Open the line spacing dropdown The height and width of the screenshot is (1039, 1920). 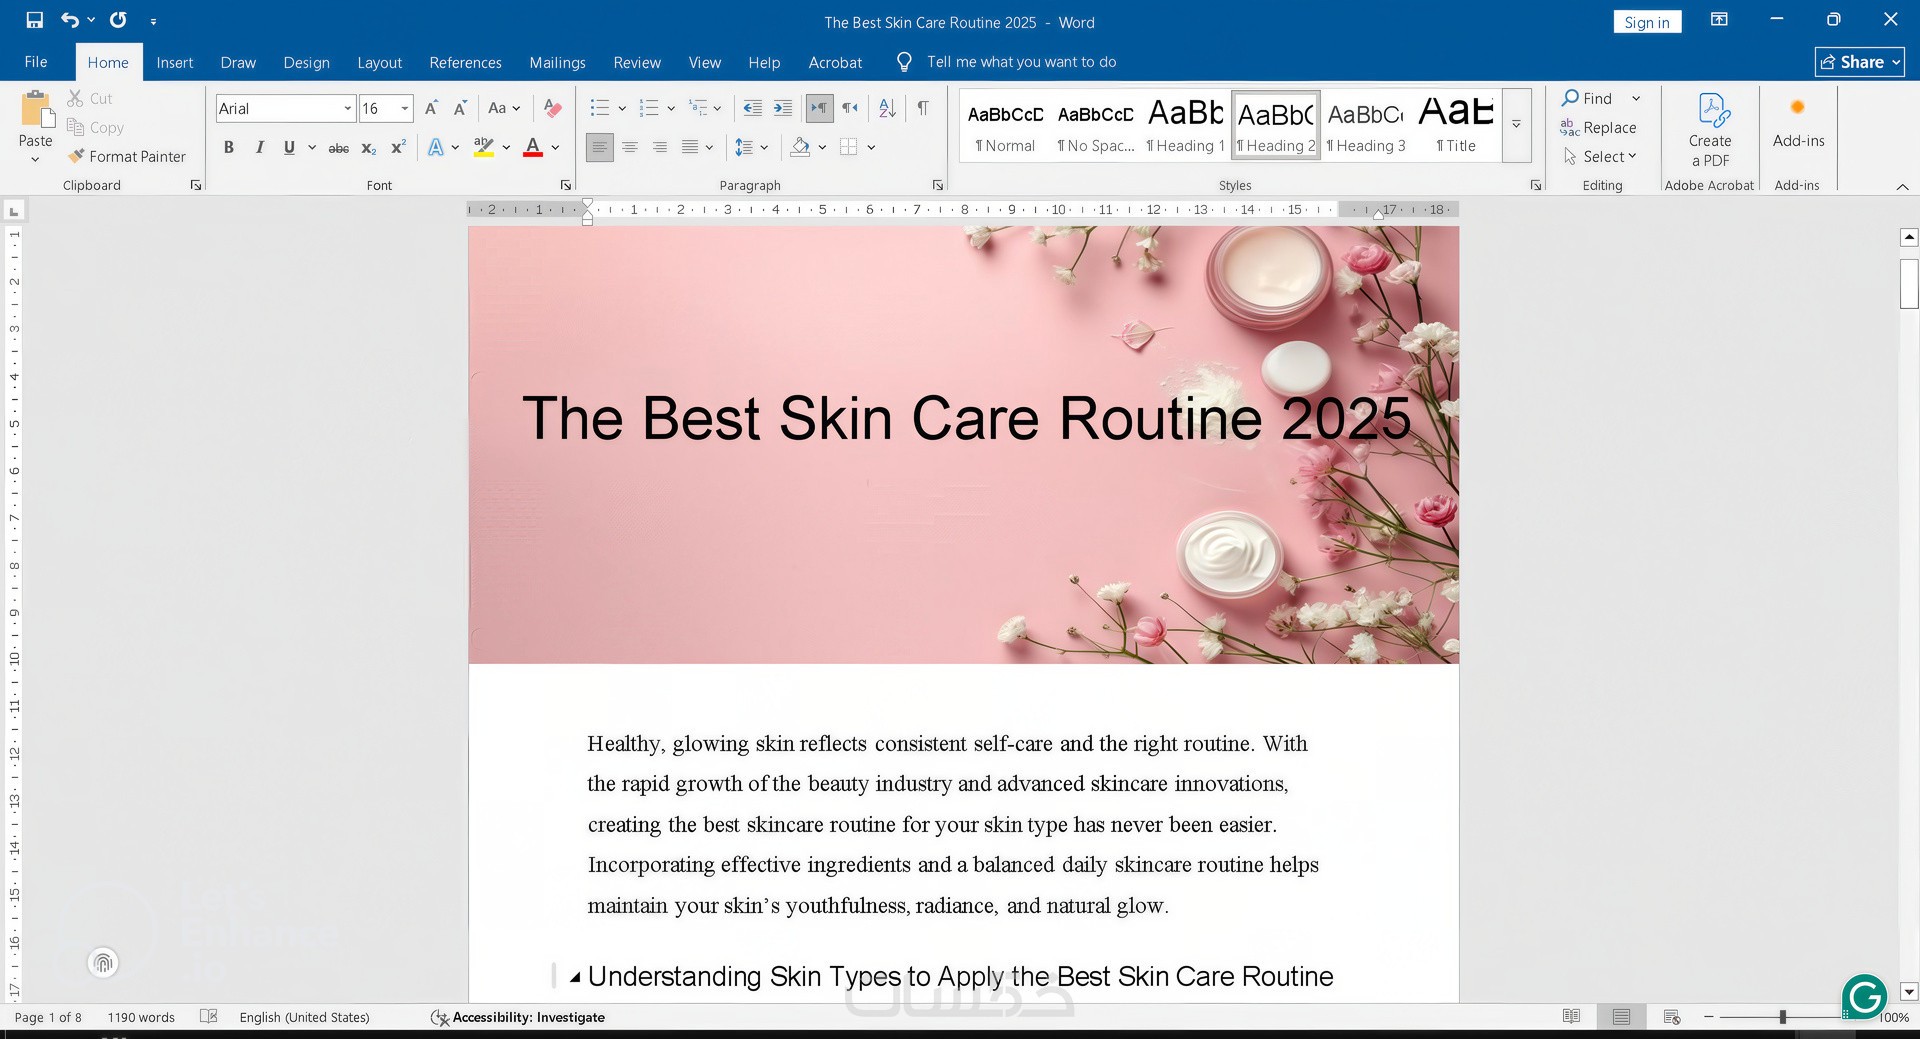pyautogui.click(x=764, y=148)
